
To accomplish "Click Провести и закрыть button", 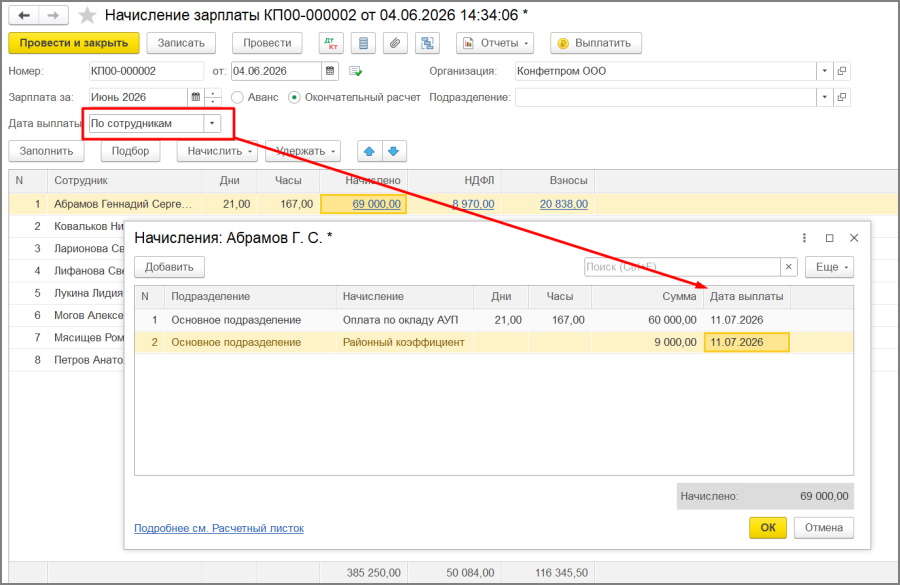I will click(74, 43).
